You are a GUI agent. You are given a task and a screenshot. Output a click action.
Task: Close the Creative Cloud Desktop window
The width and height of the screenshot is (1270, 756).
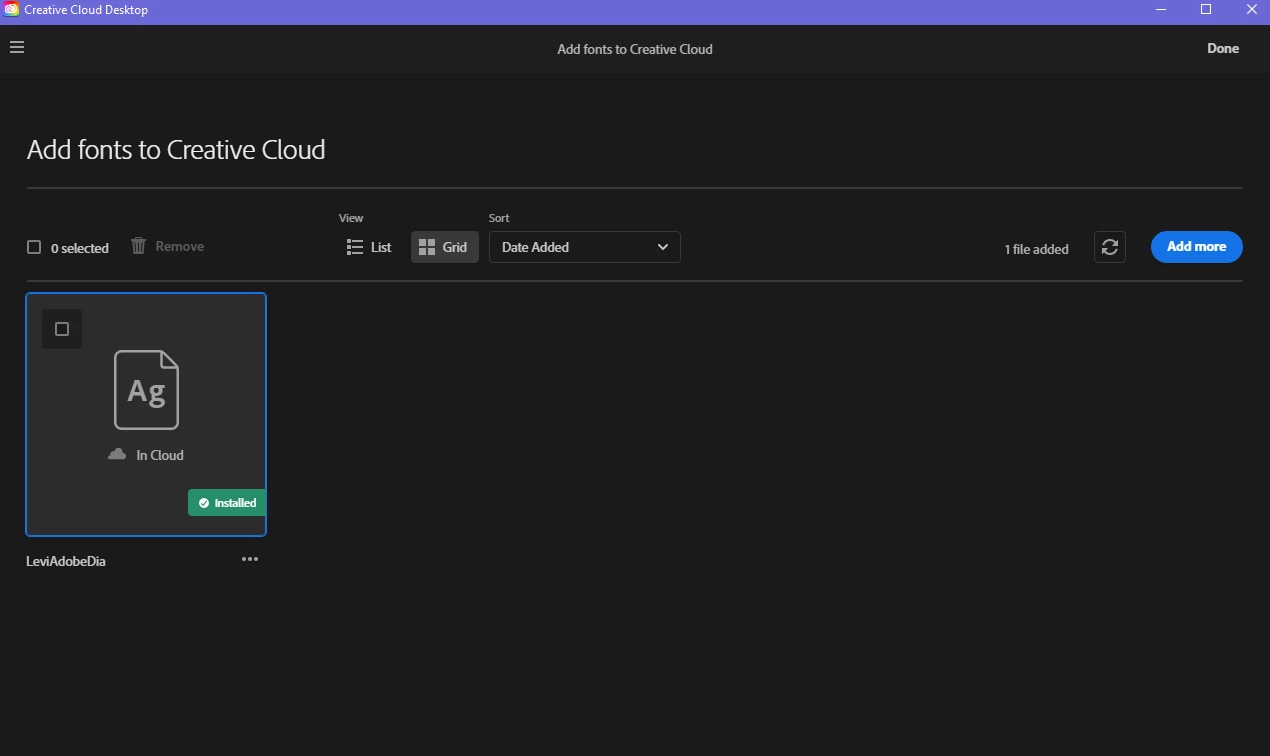(x=1251, y=10)
